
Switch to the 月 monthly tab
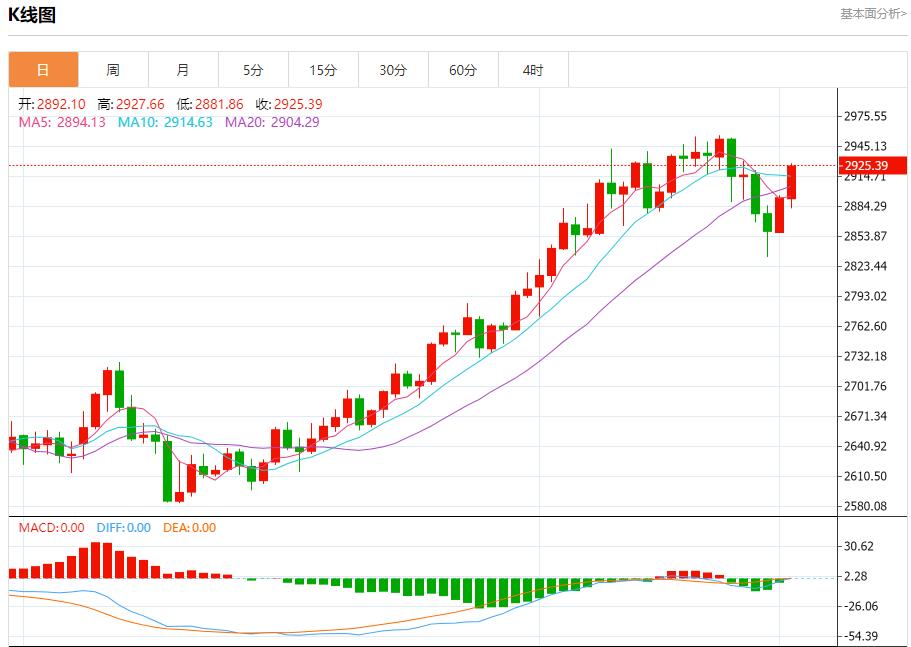183,70
